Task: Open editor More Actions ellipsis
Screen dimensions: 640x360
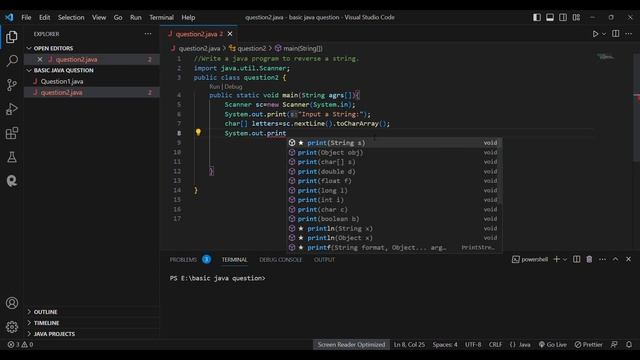Action: (x=629, y=33)
